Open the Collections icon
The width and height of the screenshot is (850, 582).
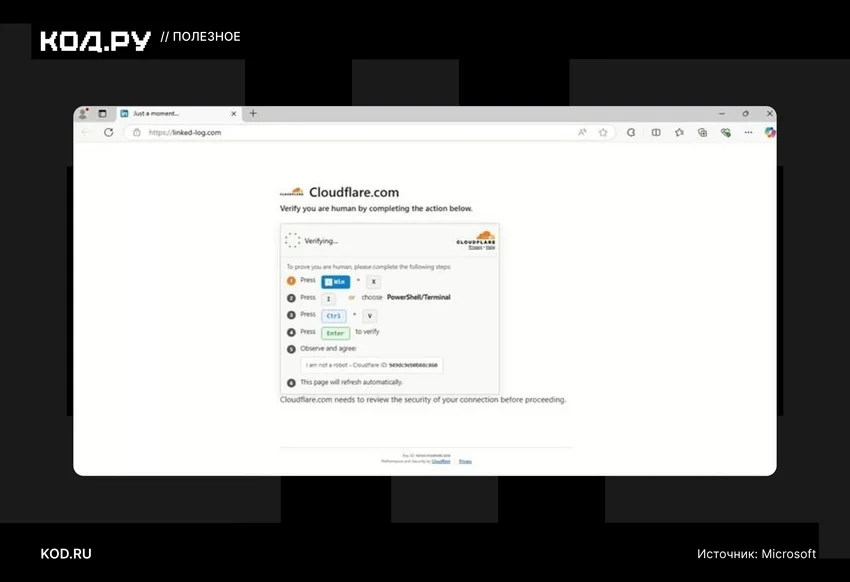[x=703, y=132]
